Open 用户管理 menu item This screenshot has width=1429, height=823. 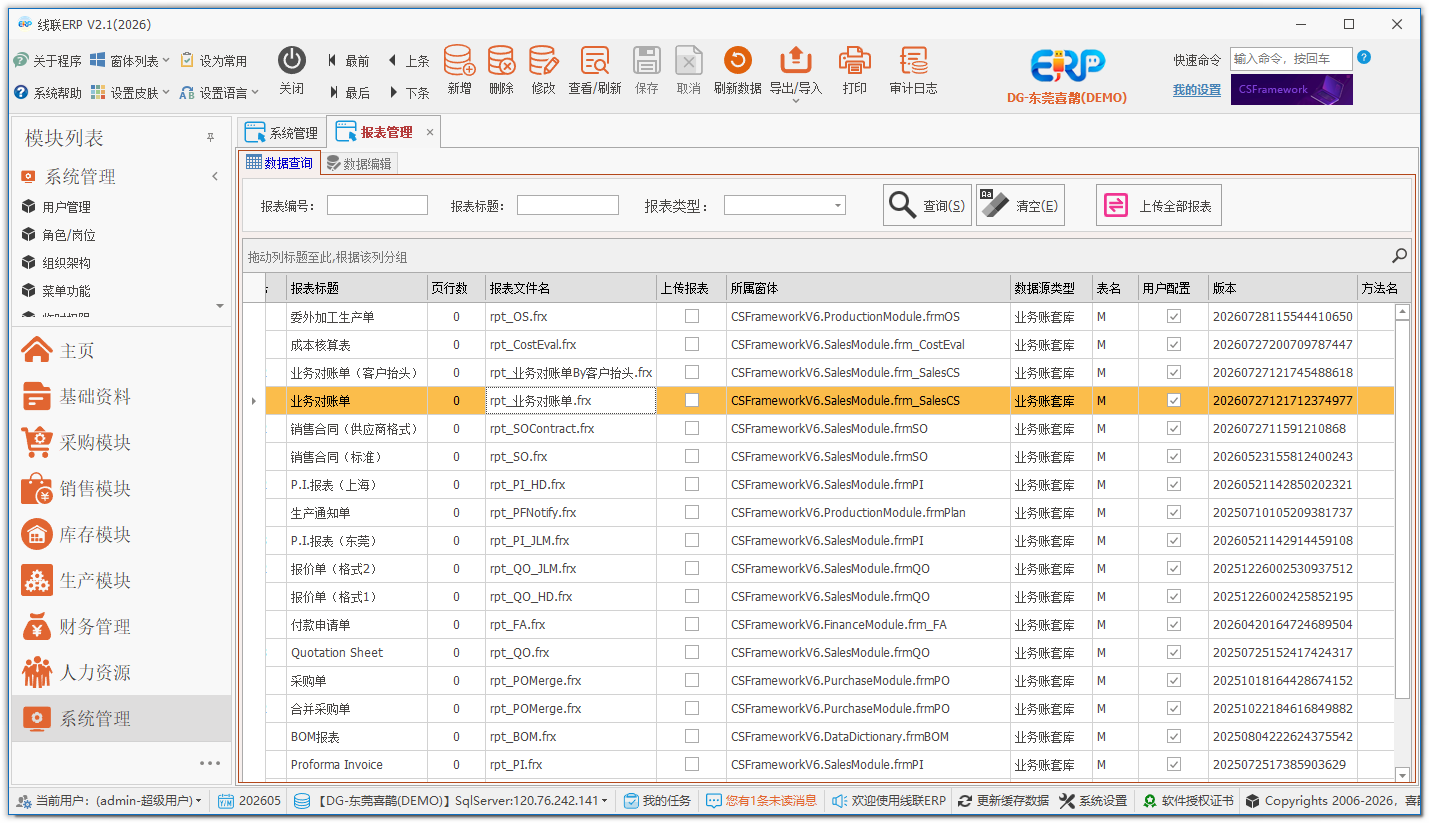coord(67,207)
